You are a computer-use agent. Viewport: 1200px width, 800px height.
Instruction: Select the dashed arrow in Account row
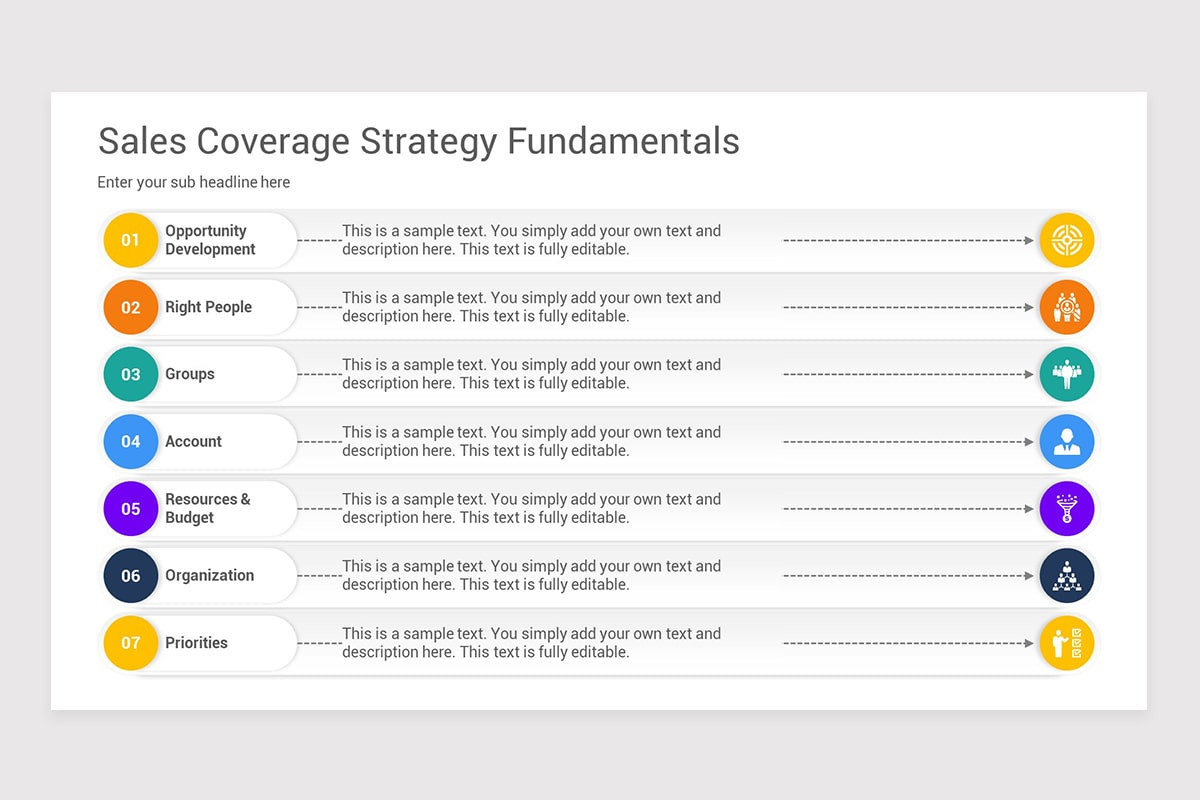click(x=909, y=441)
